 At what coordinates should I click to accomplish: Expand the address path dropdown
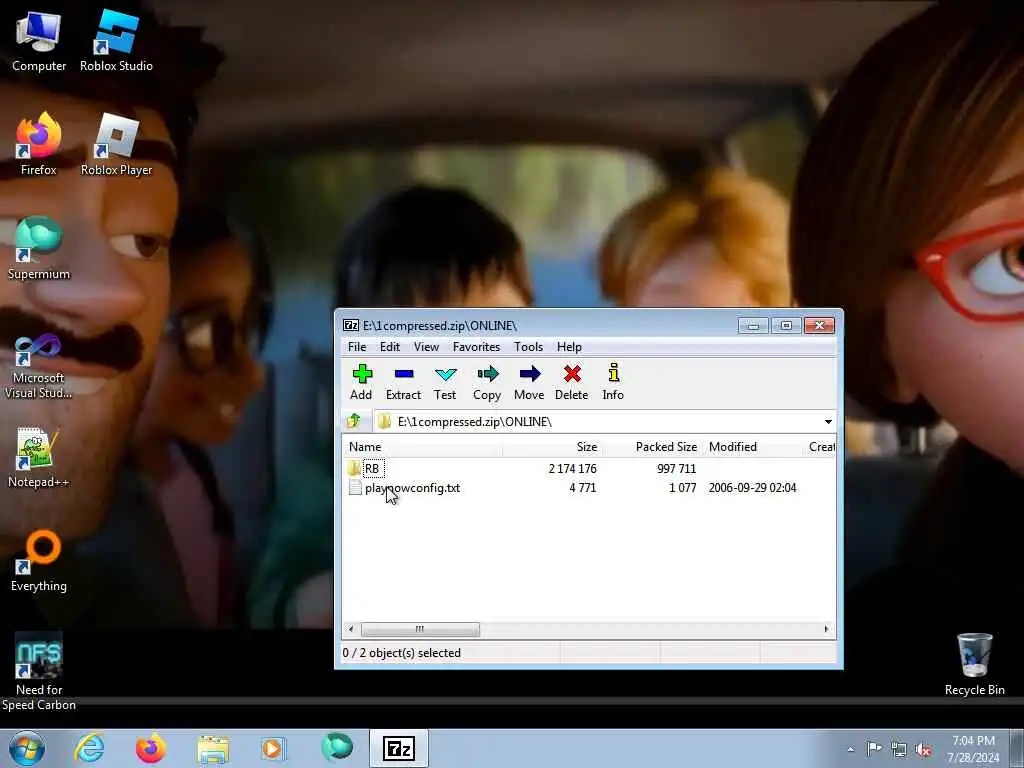[x=827, y=422]
